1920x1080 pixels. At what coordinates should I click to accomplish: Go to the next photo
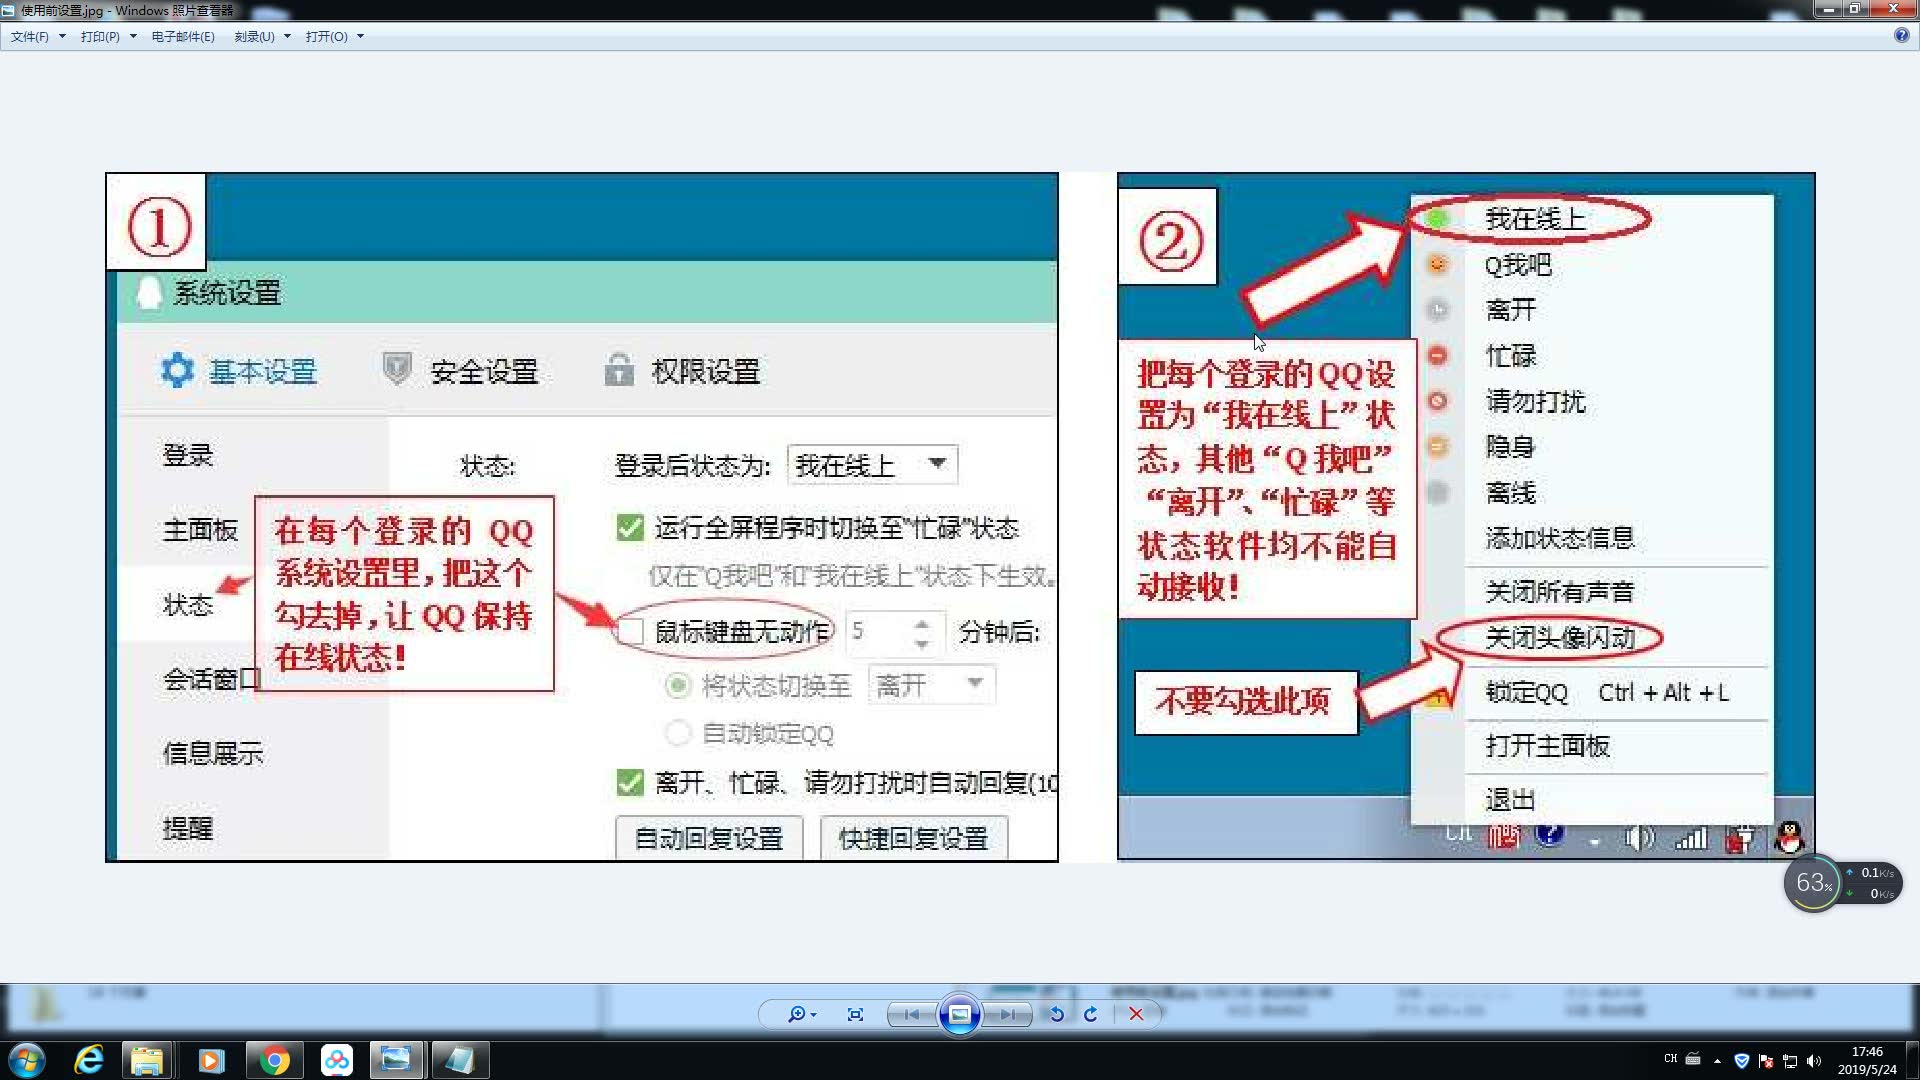[x=1007, y=1014]
